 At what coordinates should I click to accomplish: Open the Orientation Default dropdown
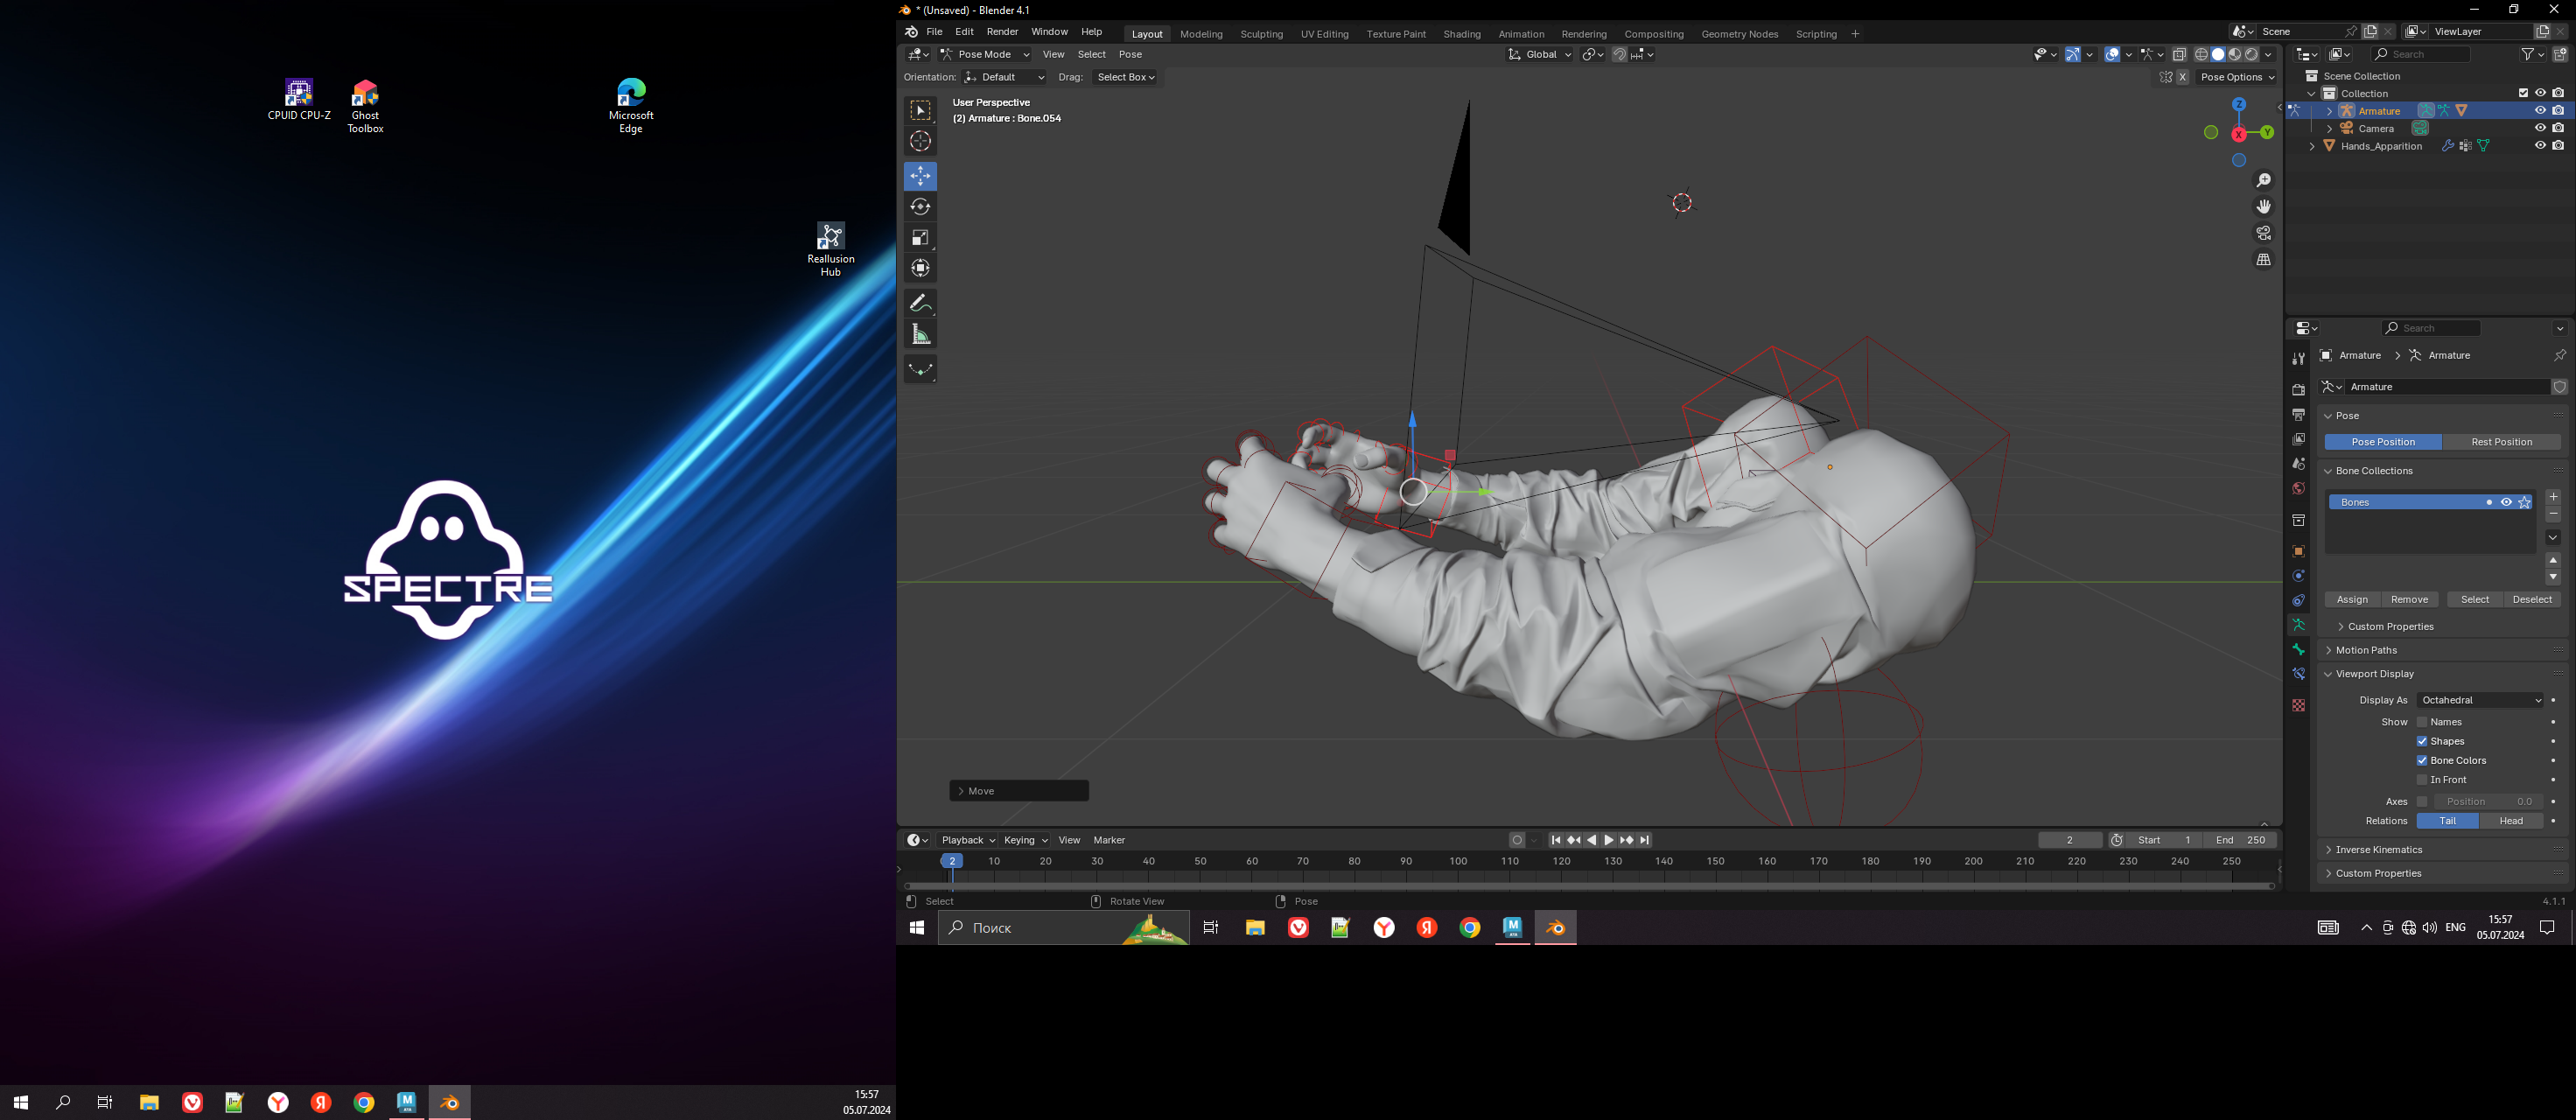tap(1005, 77)
